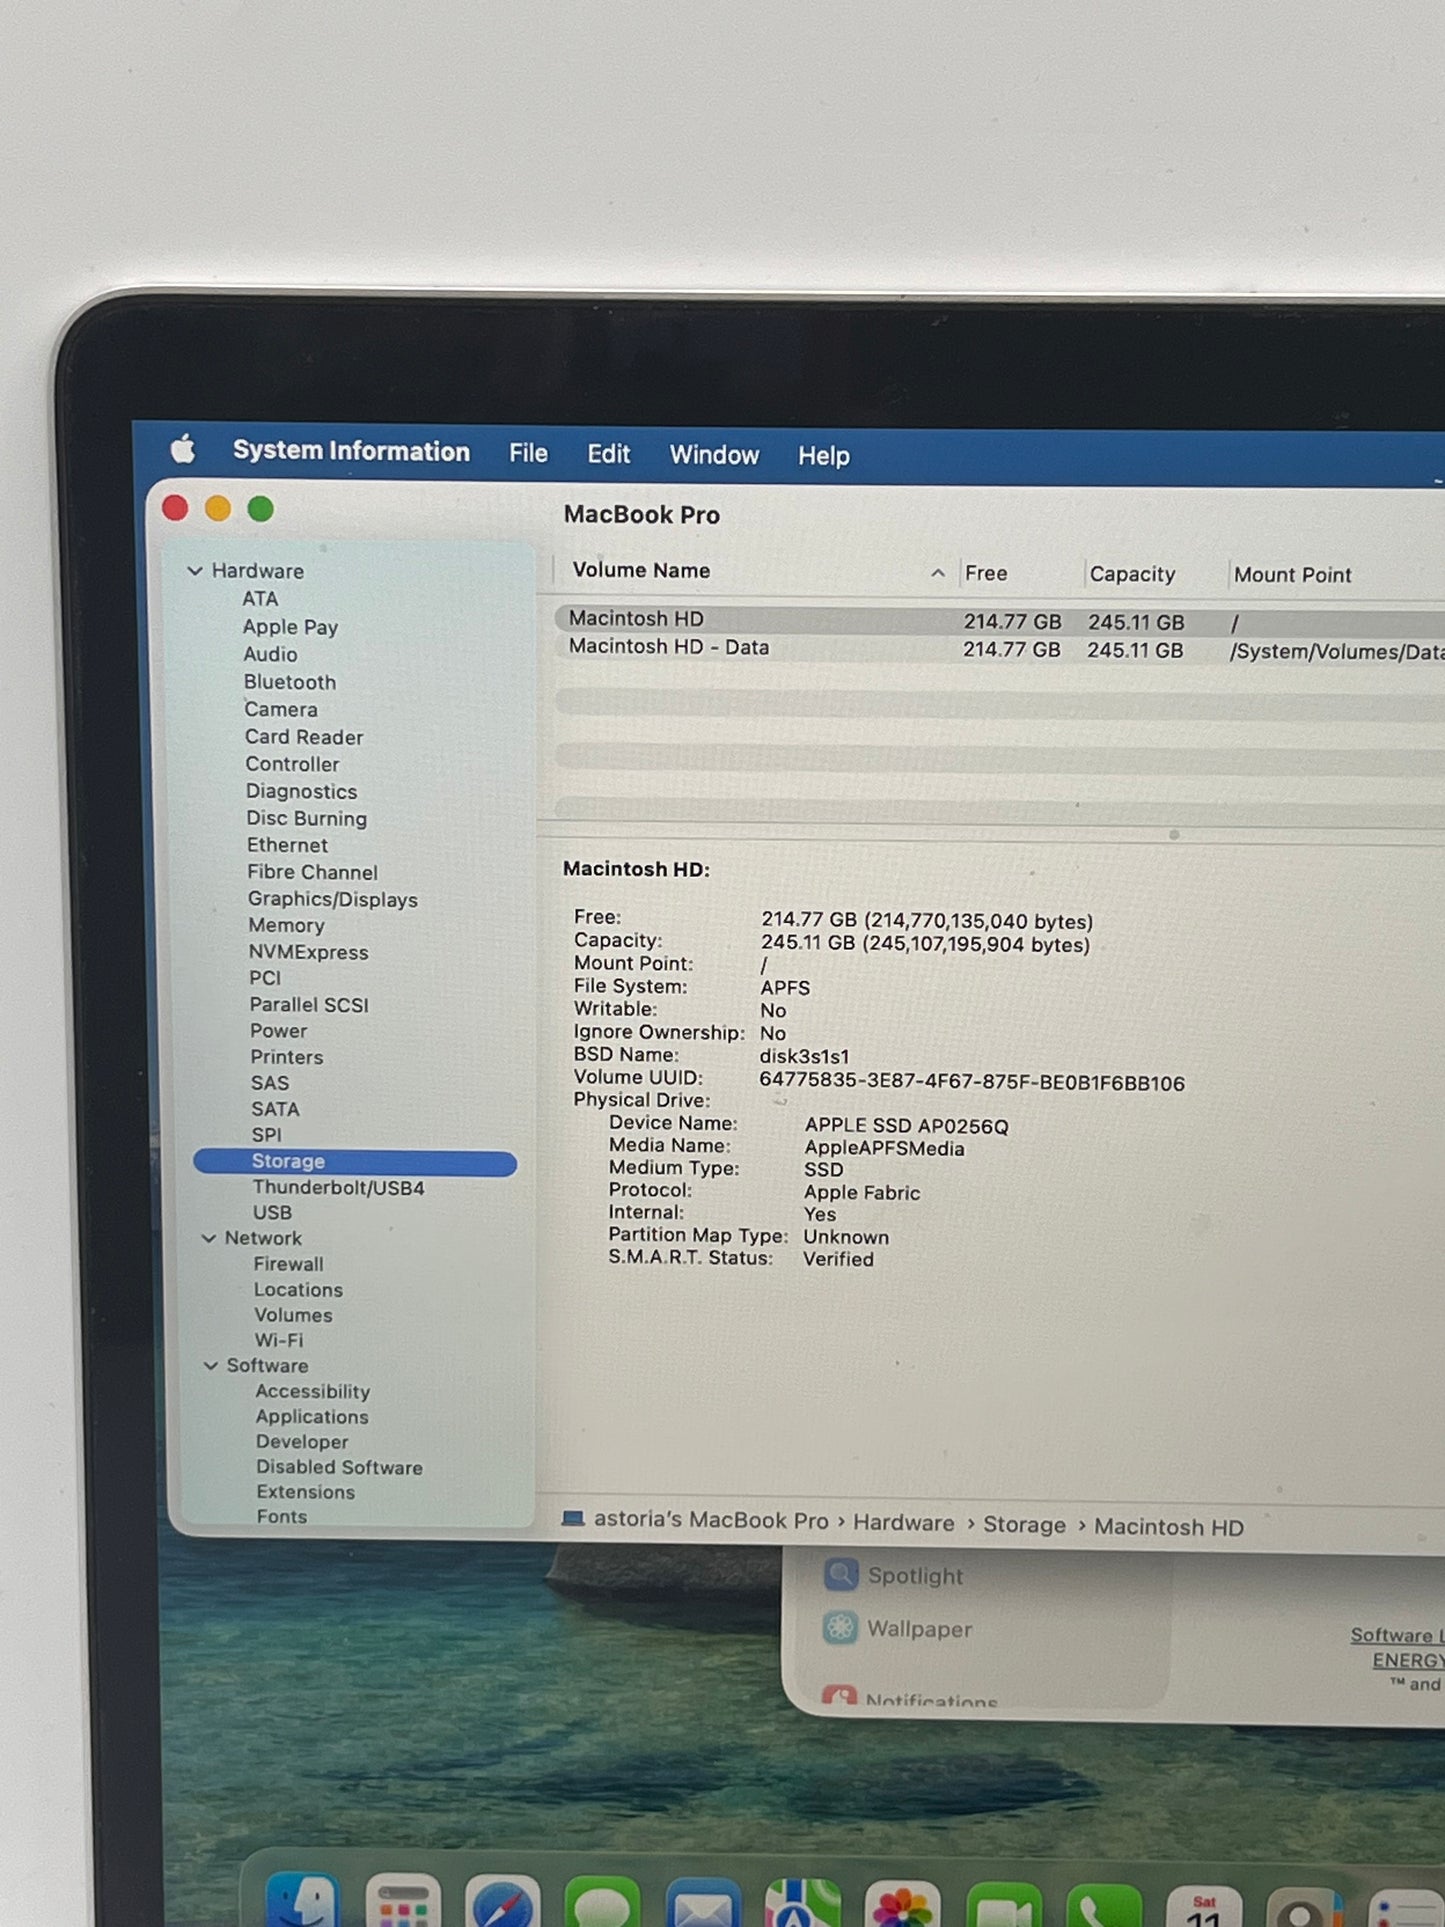
Task: Open Reminders from the Dock
Action: (x=1405, y=1908)
